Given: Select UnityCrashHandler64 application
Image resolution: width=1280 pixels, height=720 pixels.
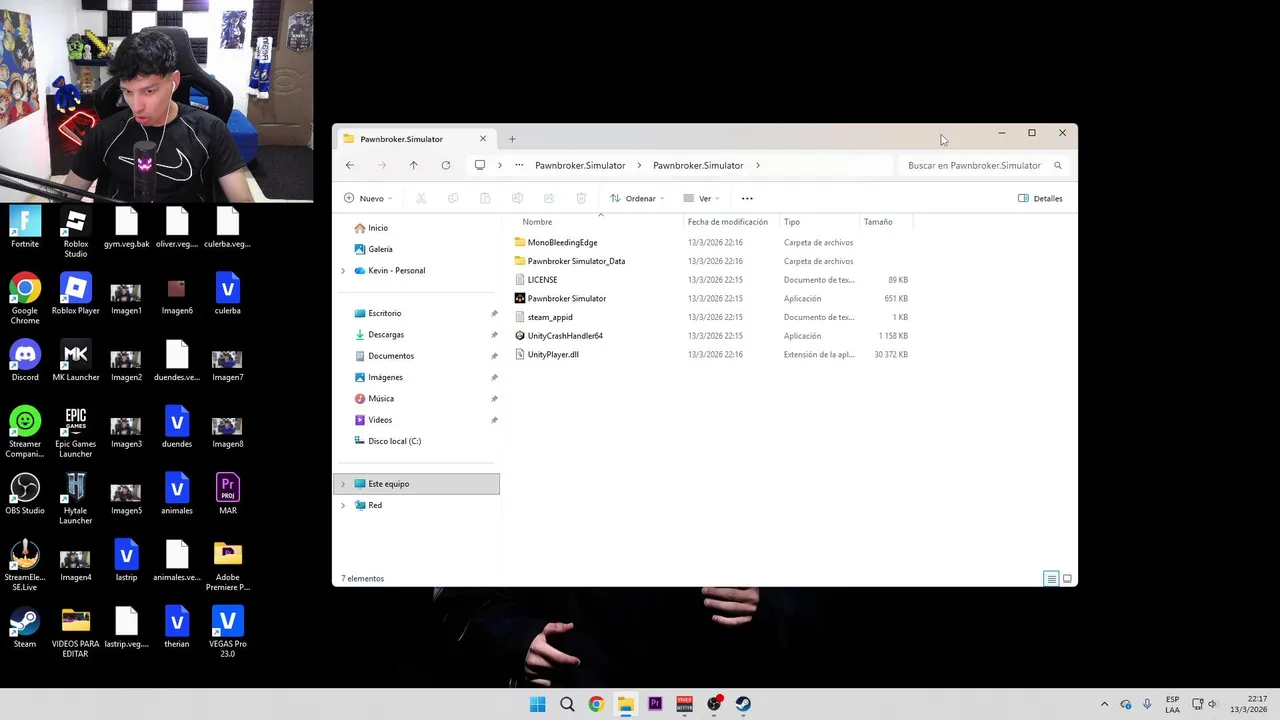Looking at the screenshot, I should [x=565, y=336].
